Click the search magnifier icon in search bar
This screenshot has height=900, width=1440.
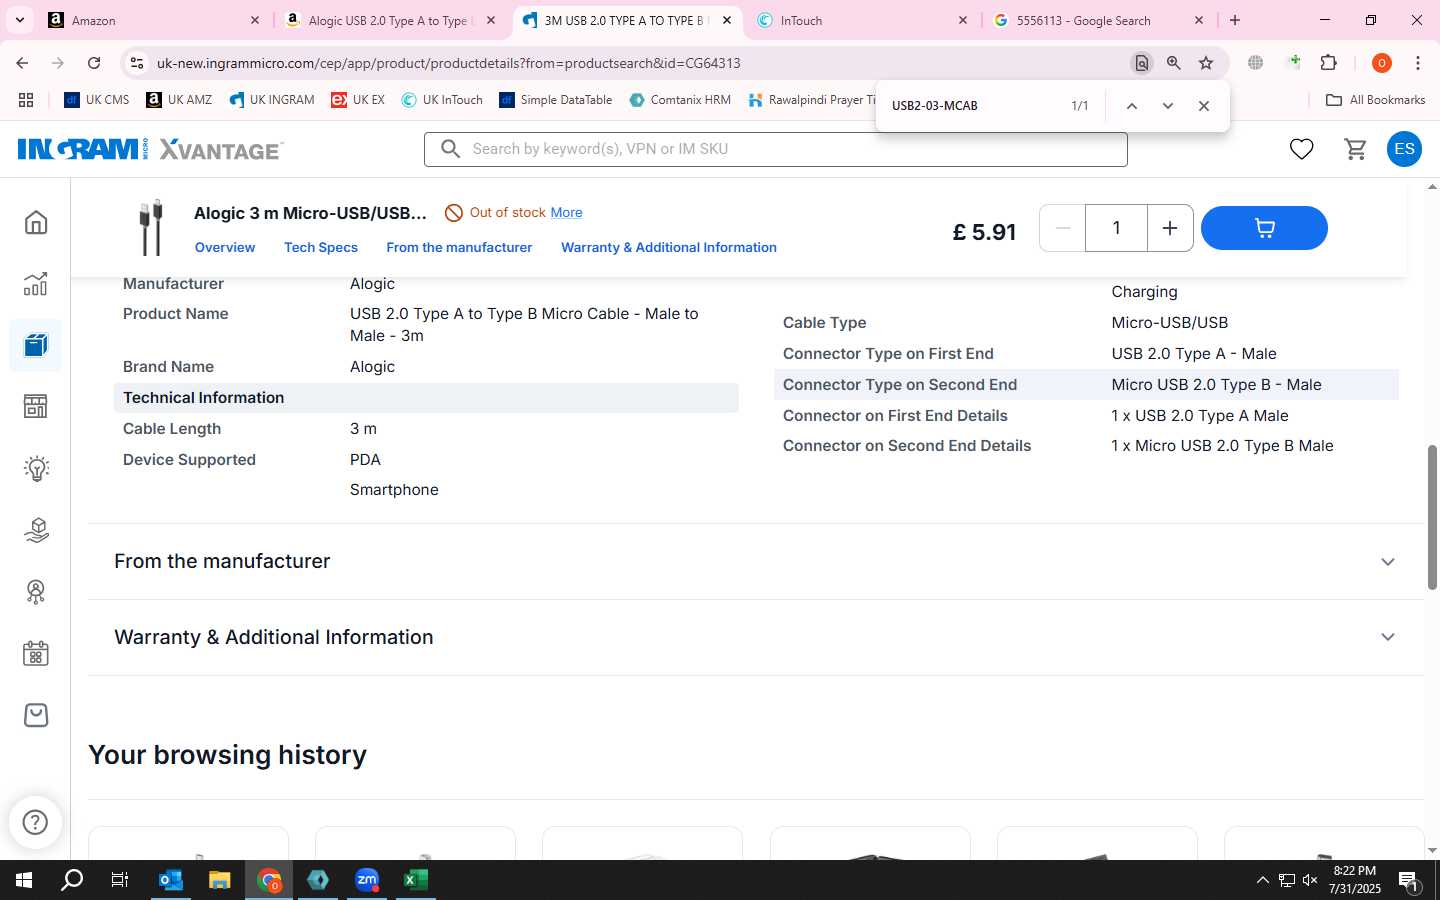pos(451,149)
